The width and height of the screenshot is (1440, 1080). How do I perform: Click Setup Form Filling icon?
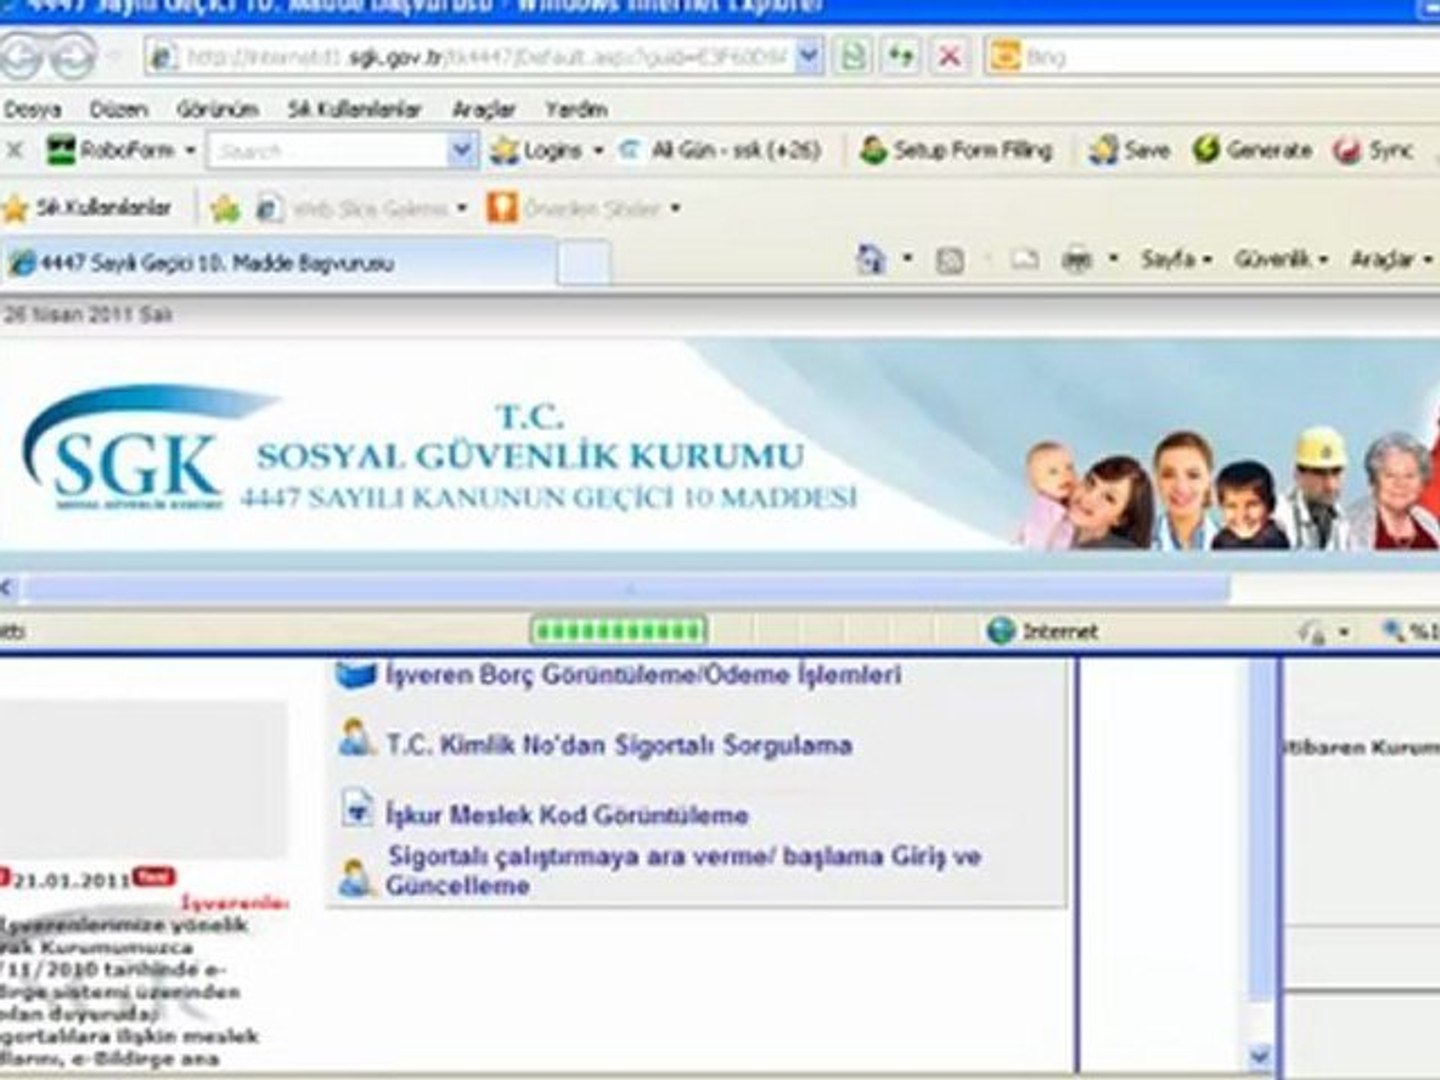pos(873,150)
